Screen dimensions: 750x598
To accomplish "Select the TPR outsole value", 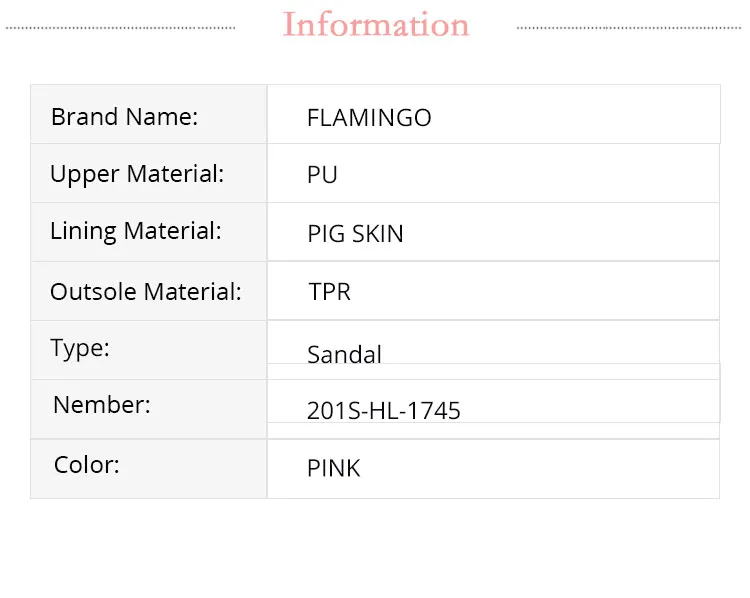I will 329,292.
